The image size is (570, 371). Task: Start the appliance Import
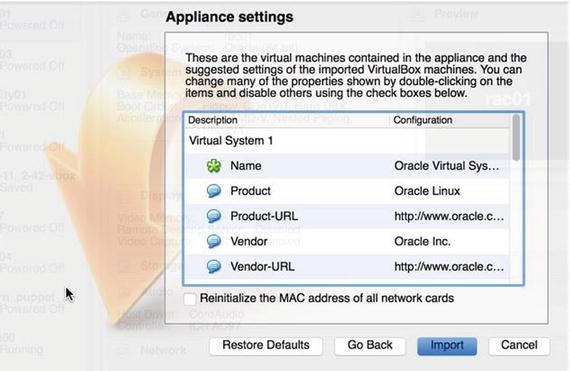pyautogui.click(x=447, y=346)
